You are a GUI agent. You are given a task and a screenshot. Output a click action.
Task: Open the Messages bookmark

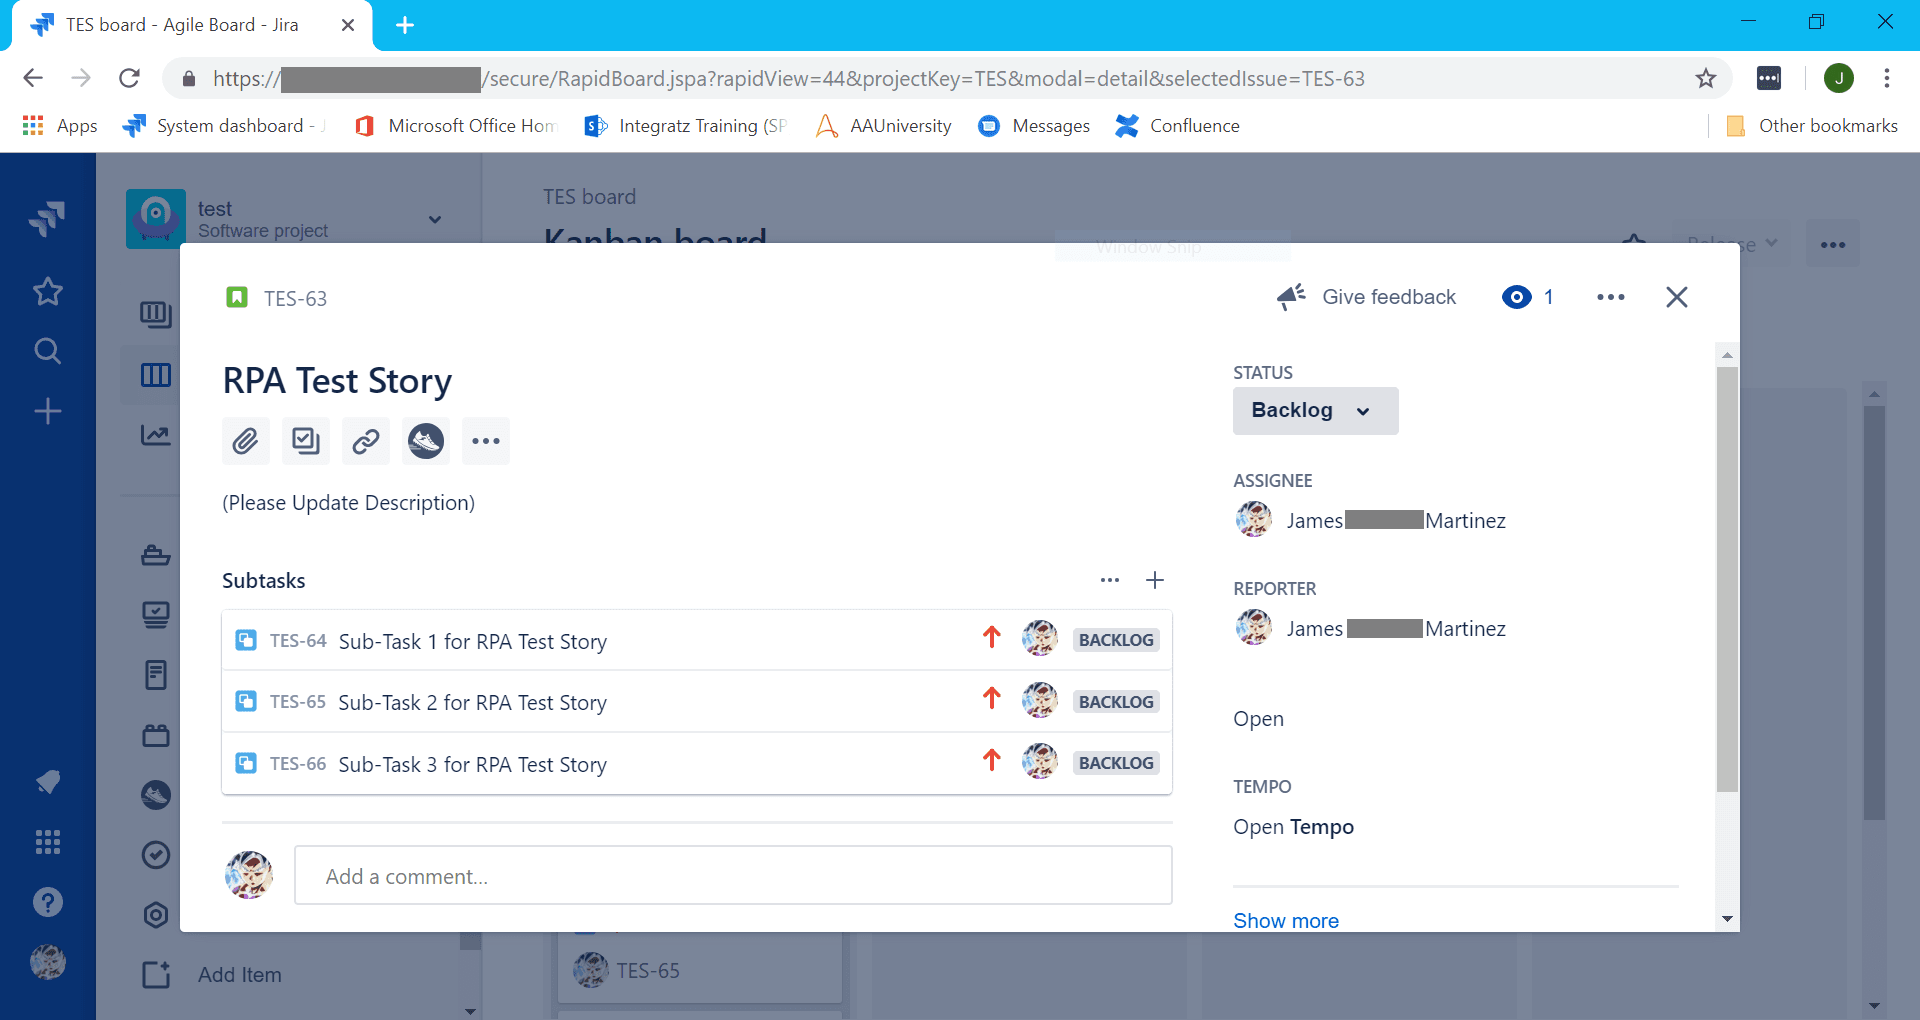point(1035,125)
